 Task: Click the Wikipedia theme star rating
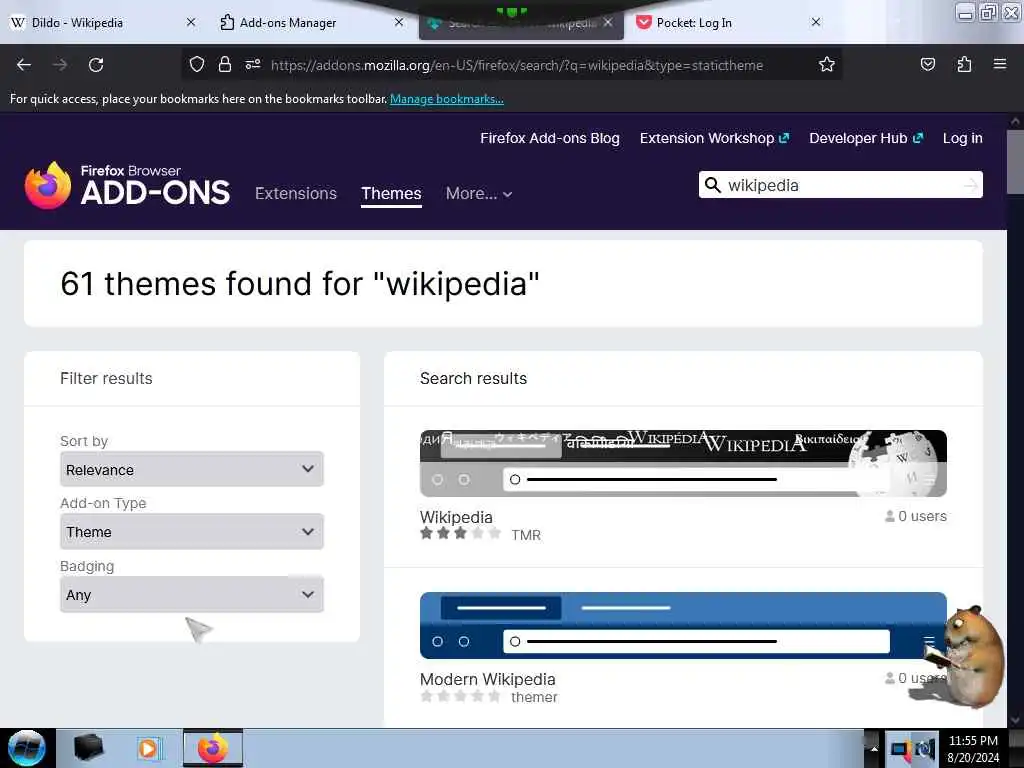point(460,534)
